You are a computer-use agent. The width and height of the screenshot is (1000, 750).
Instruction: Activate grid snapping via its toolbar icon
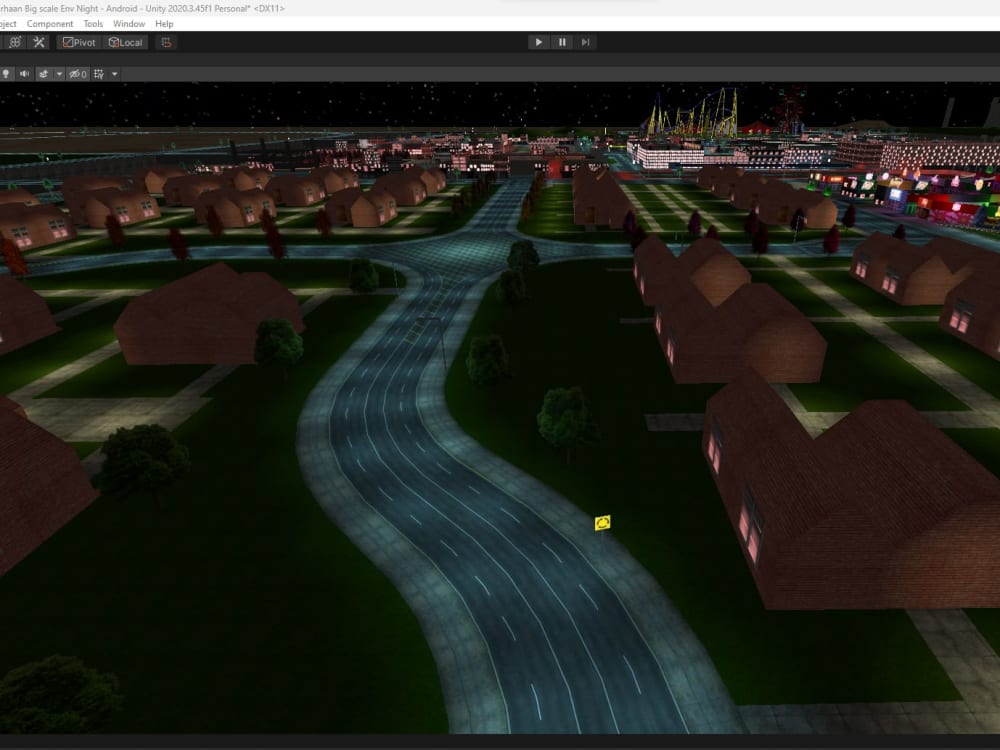pos(168,42)
